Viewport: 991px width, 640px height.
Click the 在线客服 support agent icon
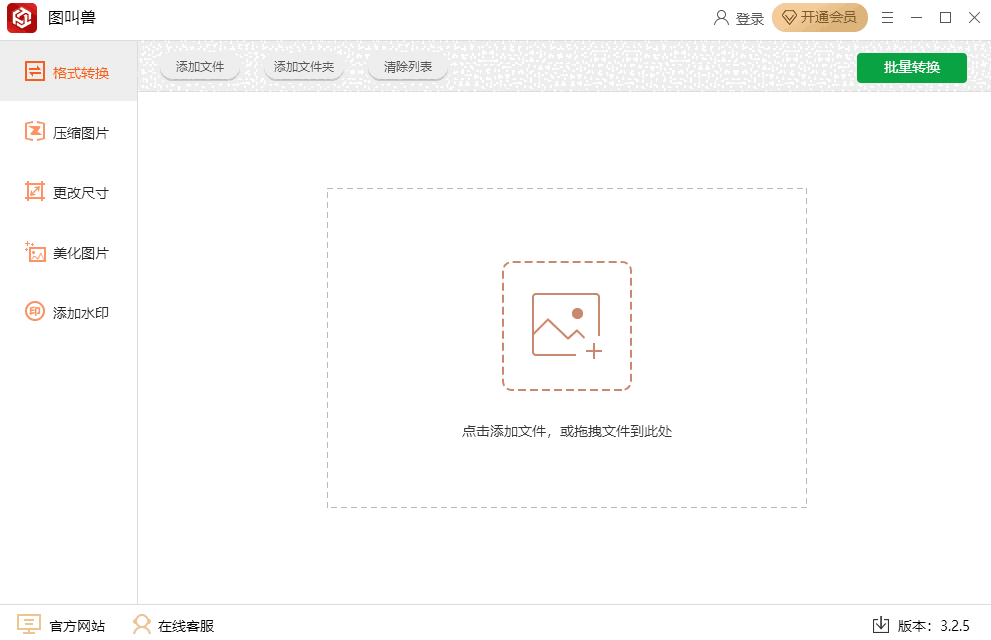click(x=142, y=625)
